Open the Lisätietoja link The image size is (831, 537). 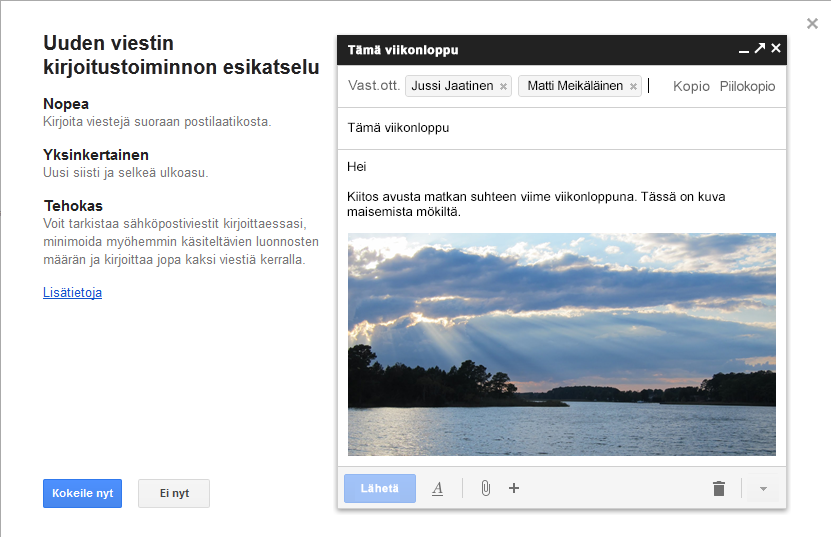pos(72,293)
